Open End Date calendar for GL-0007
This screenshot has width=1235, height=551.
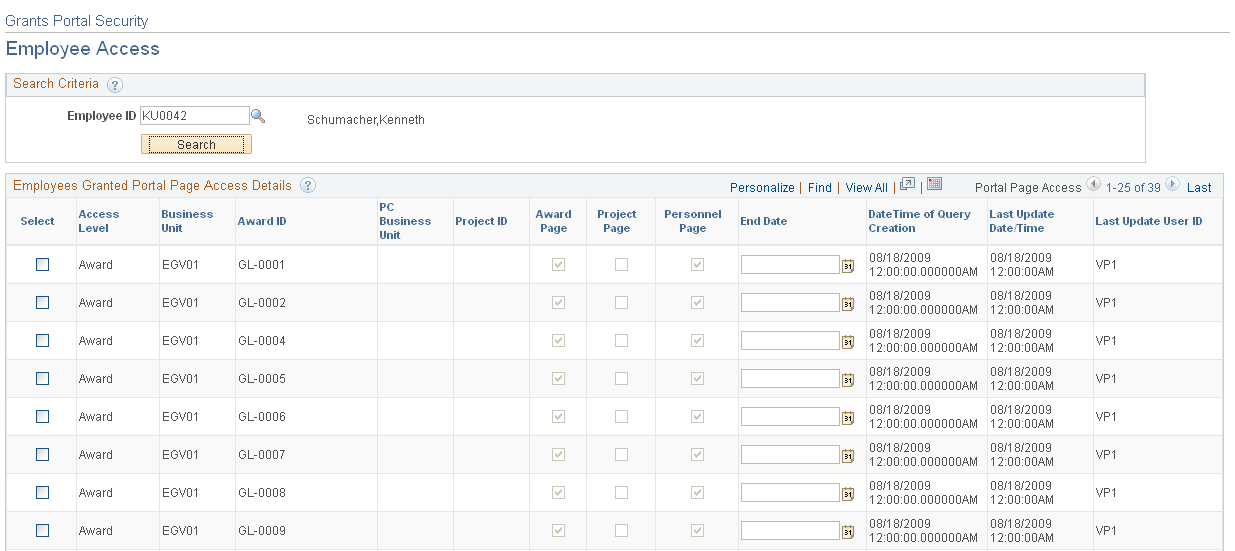(x=848, y=456)
